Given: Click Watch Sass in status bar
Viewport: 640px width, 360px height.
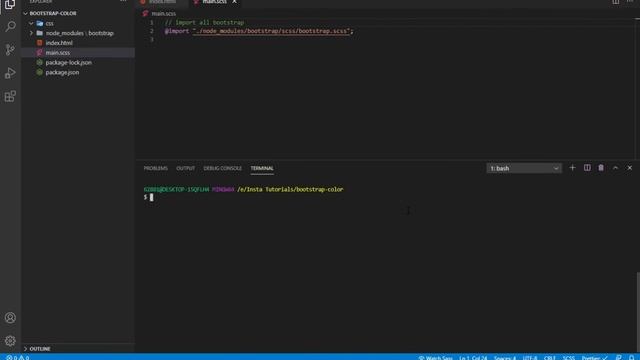Looking at the screenshot, I should tap(436, 358).
